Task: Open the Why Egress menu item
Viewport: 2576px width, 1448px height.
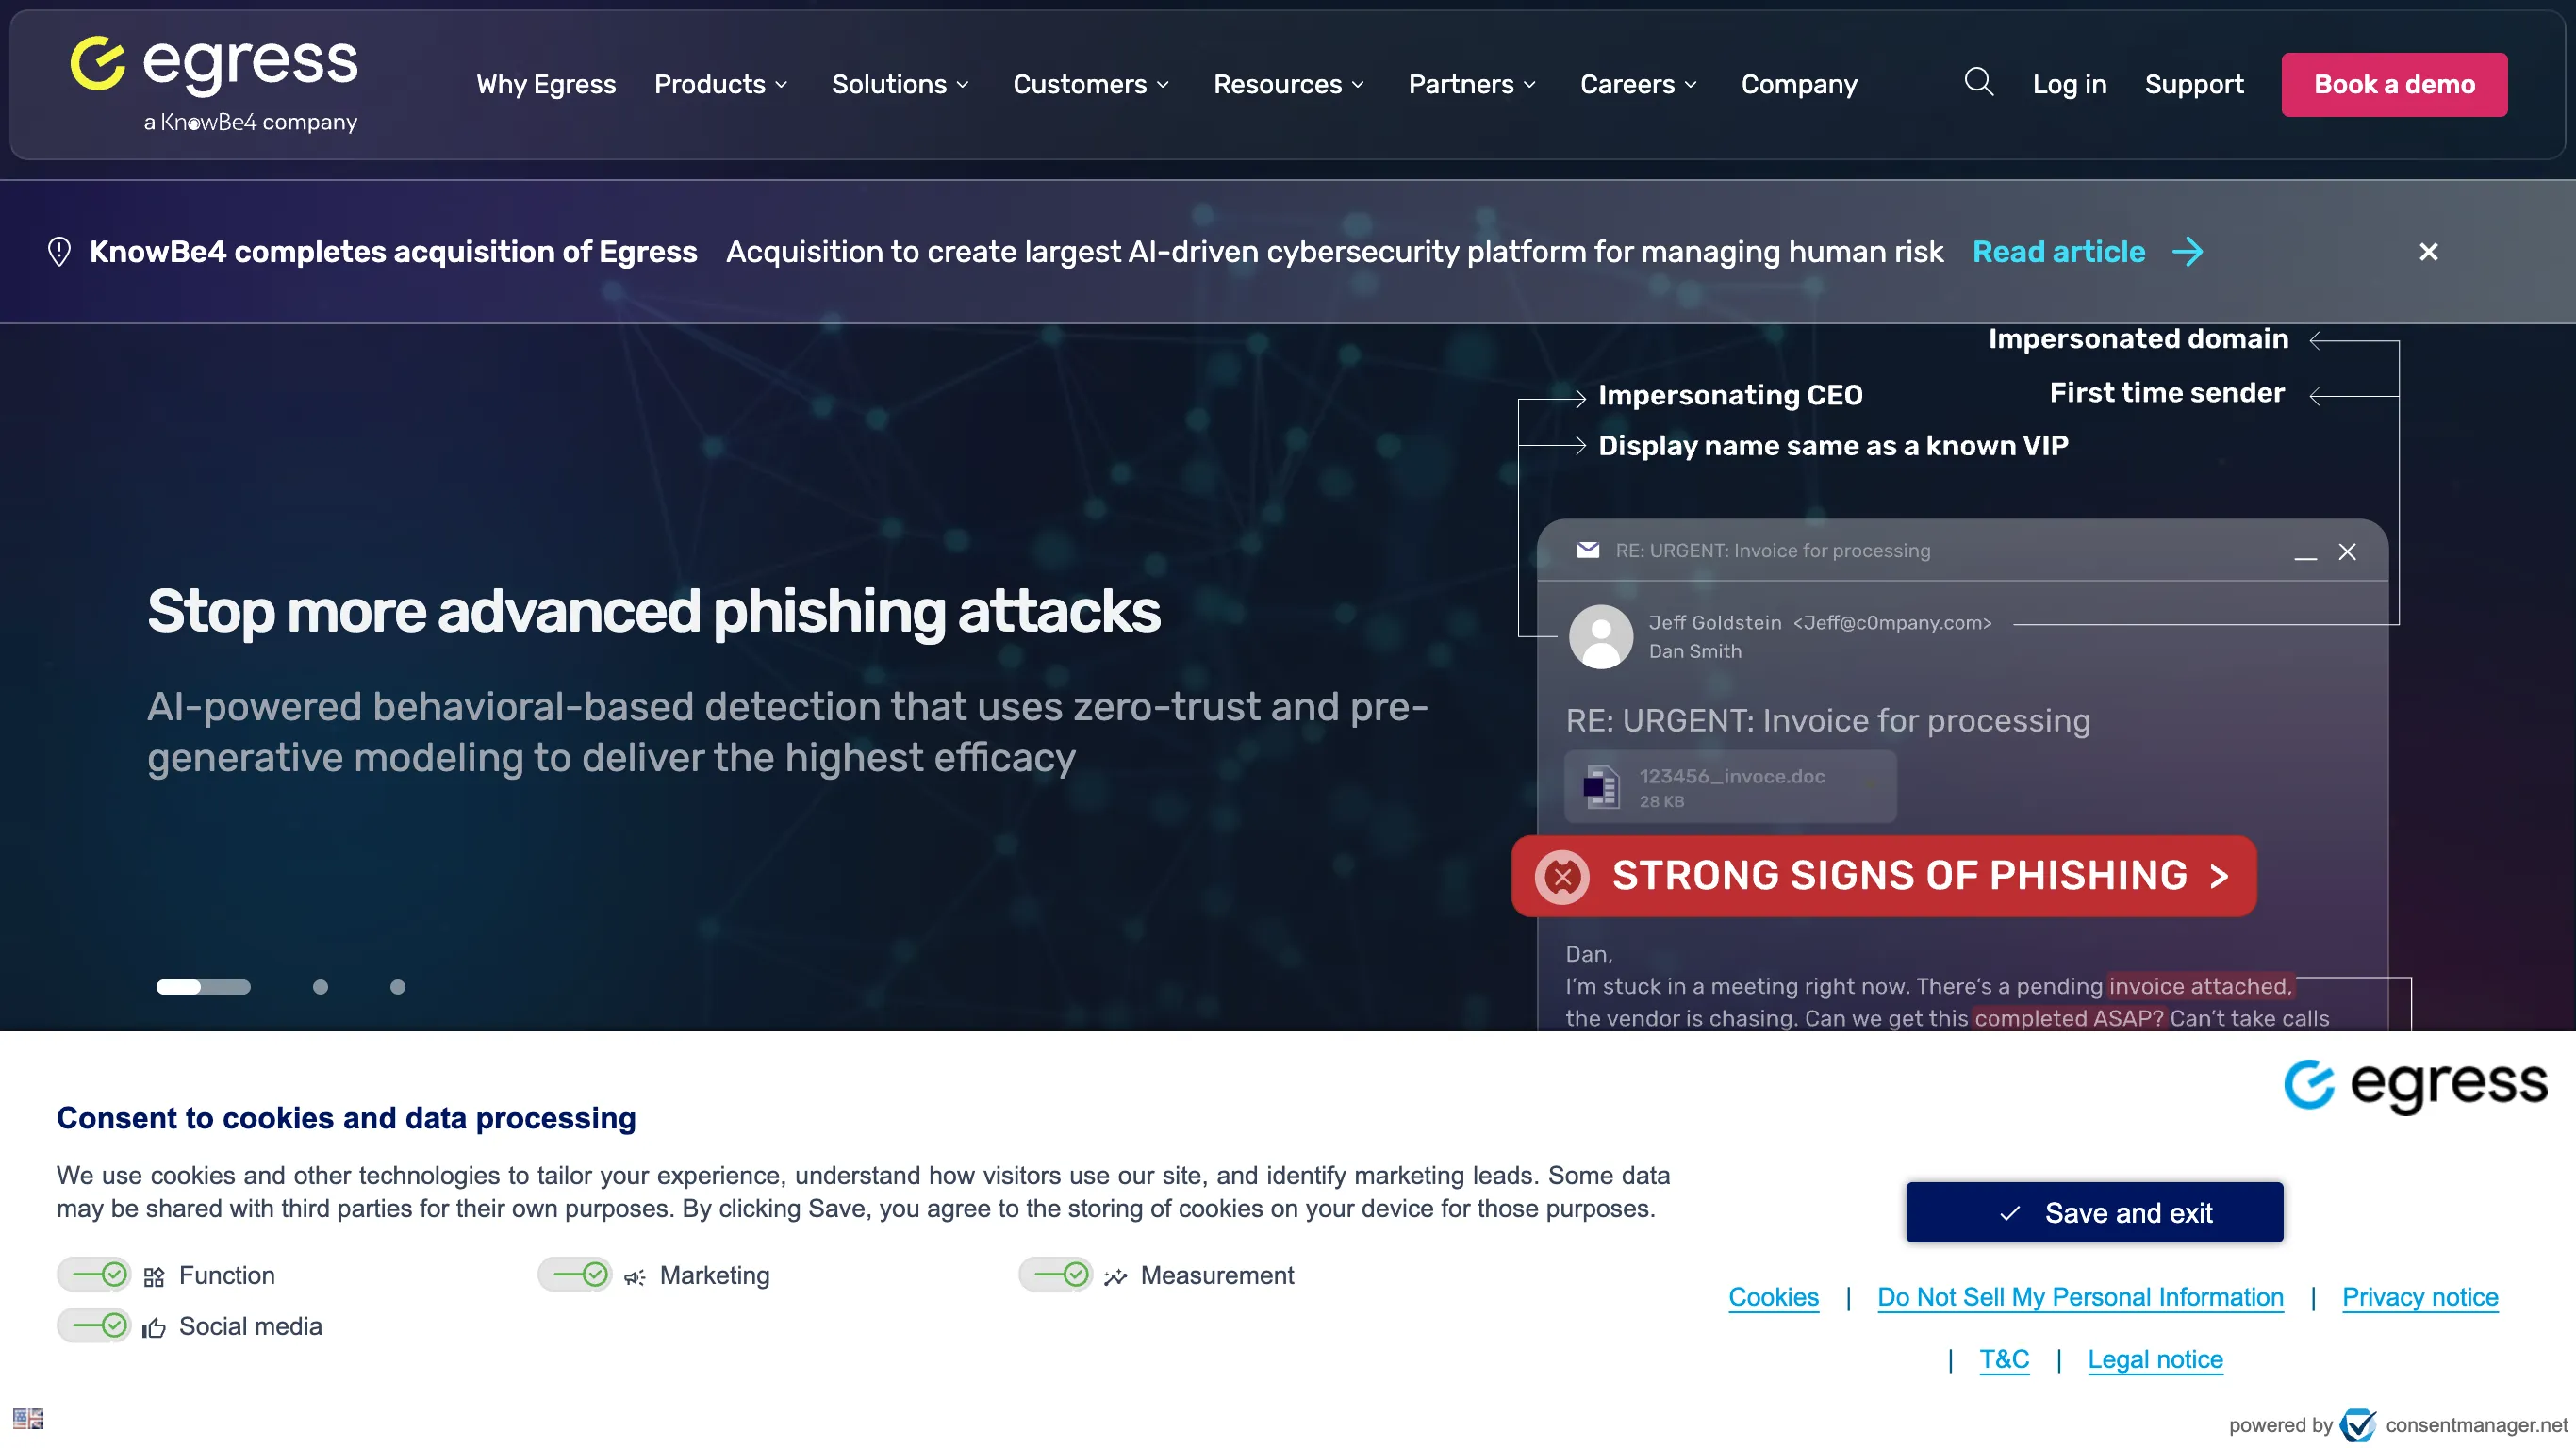Action: coord(546,84)
